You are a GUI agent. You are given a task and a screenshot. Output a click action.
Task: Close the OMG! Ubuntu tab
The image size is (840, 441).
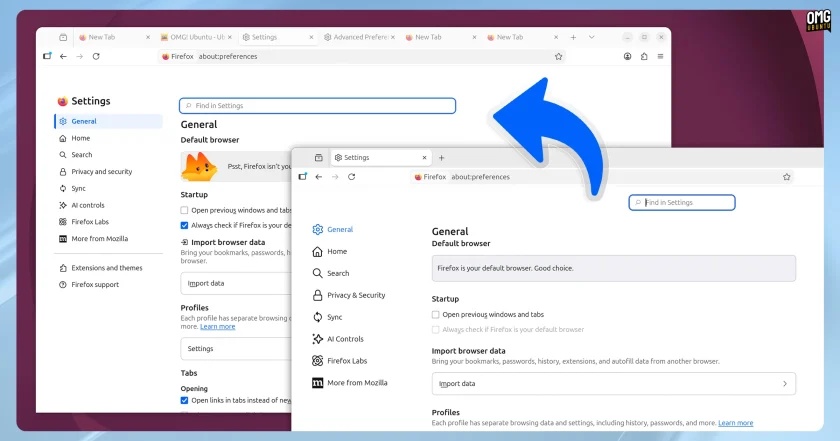pos(230,37)
